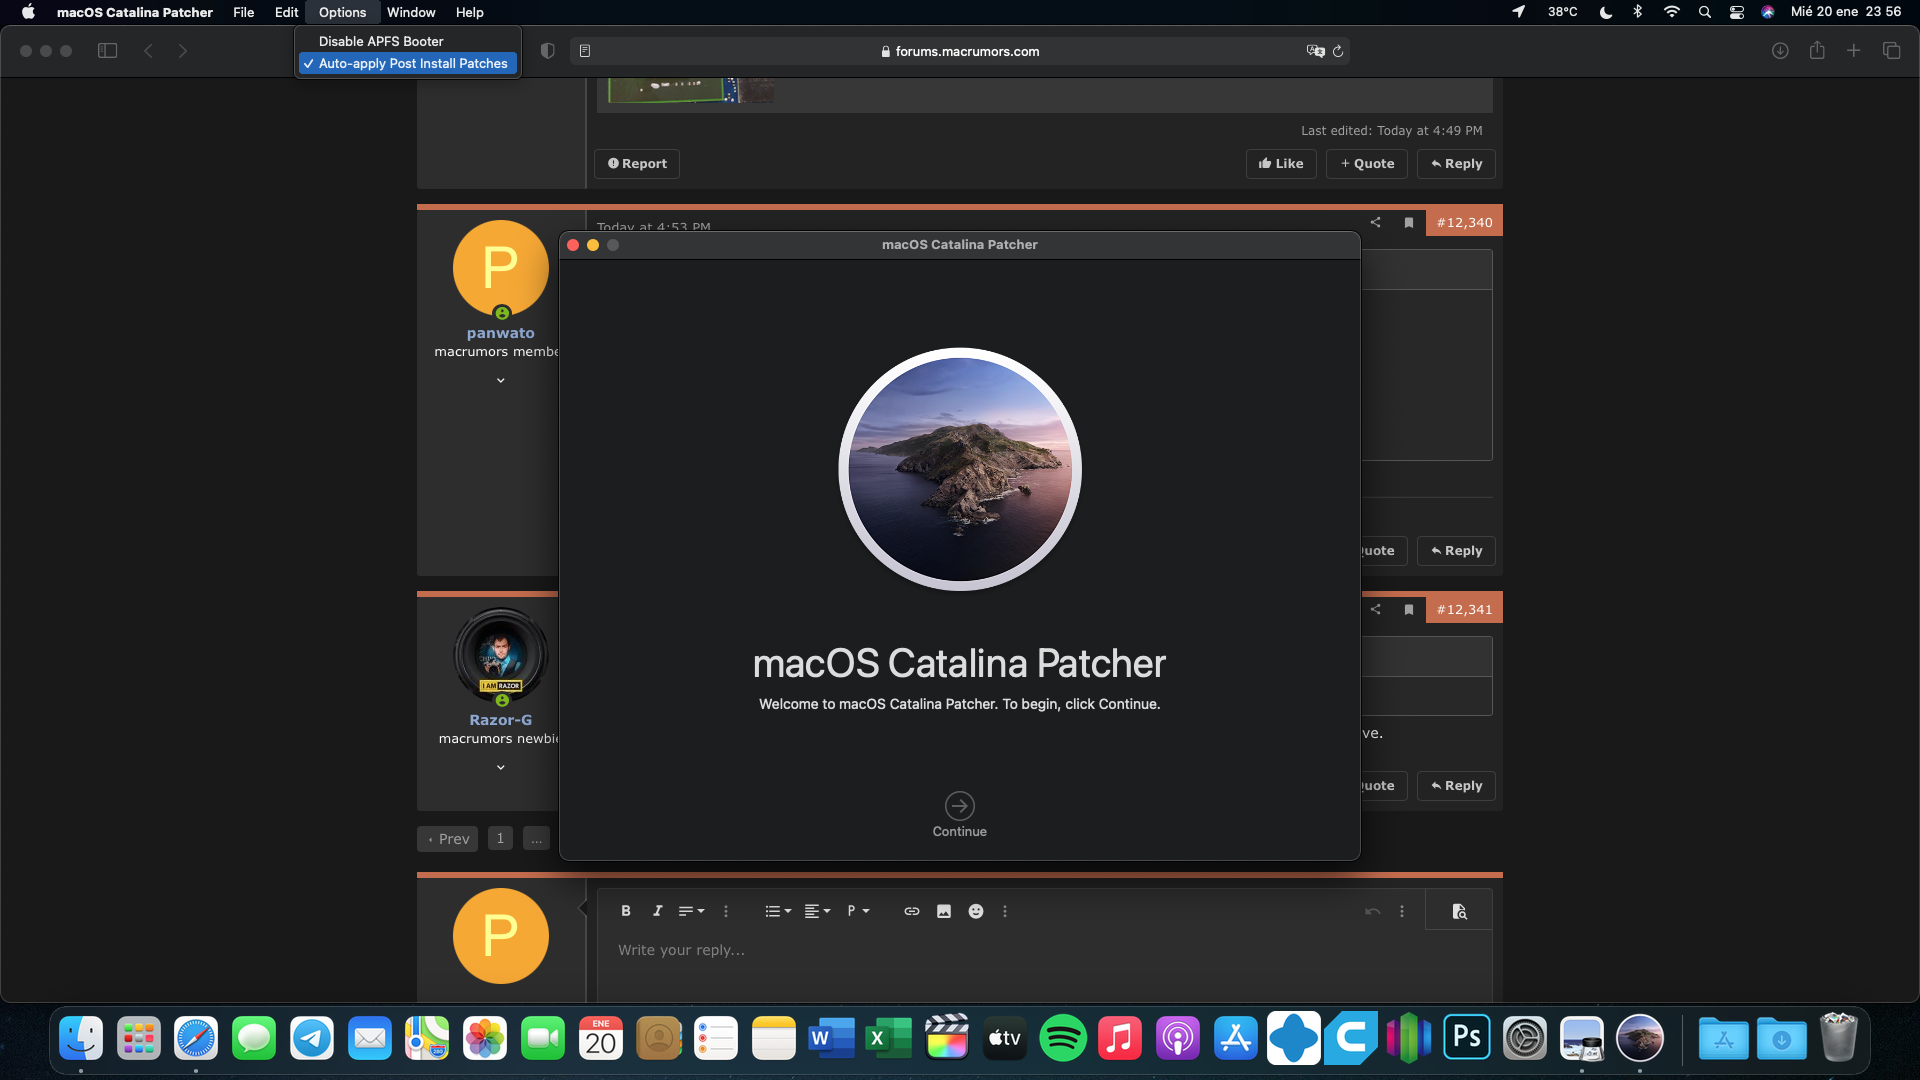
Task: Open the Apple menu
Action: pyautogui.click(x=28, y=12)
